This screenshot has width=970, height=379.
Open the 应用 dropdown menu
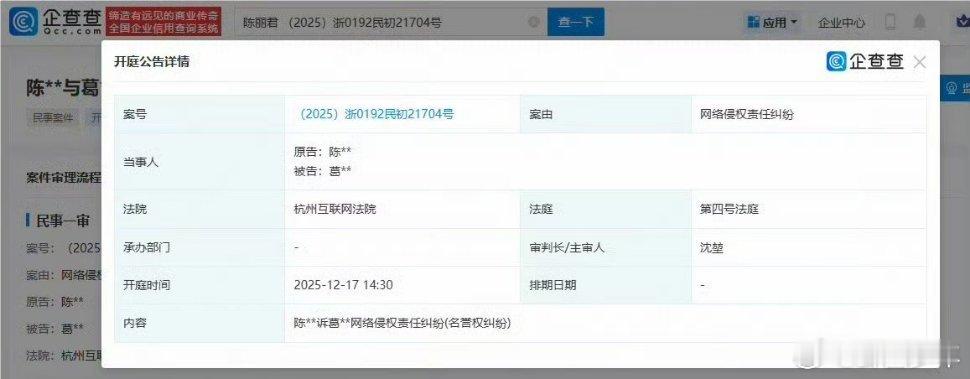(773, 23)
